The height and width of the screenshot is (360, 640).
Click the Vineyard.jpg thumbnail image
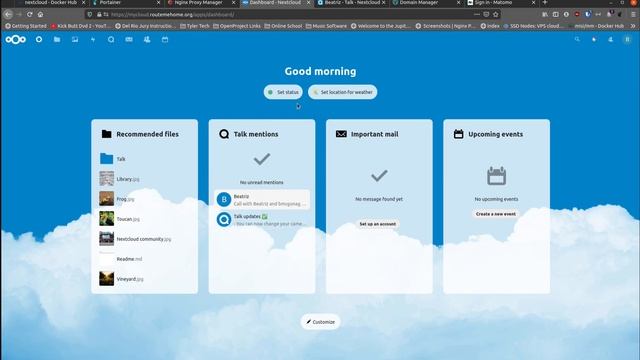pos(107,279)
